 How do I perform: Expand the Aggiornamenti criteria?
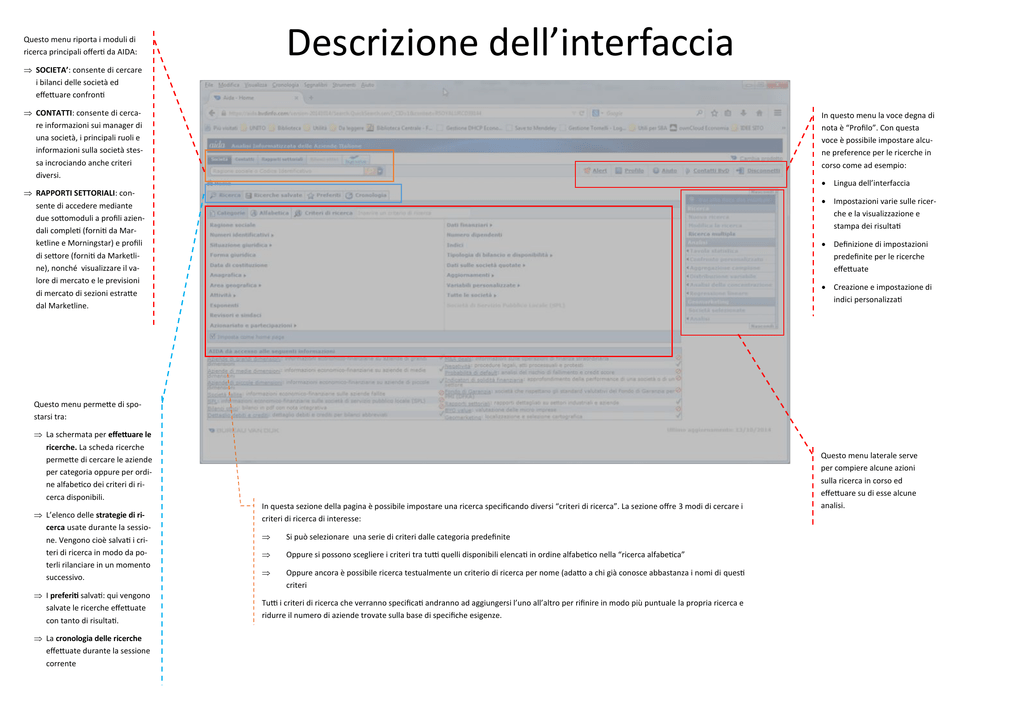pyautogui.click(x=470, y=275)
